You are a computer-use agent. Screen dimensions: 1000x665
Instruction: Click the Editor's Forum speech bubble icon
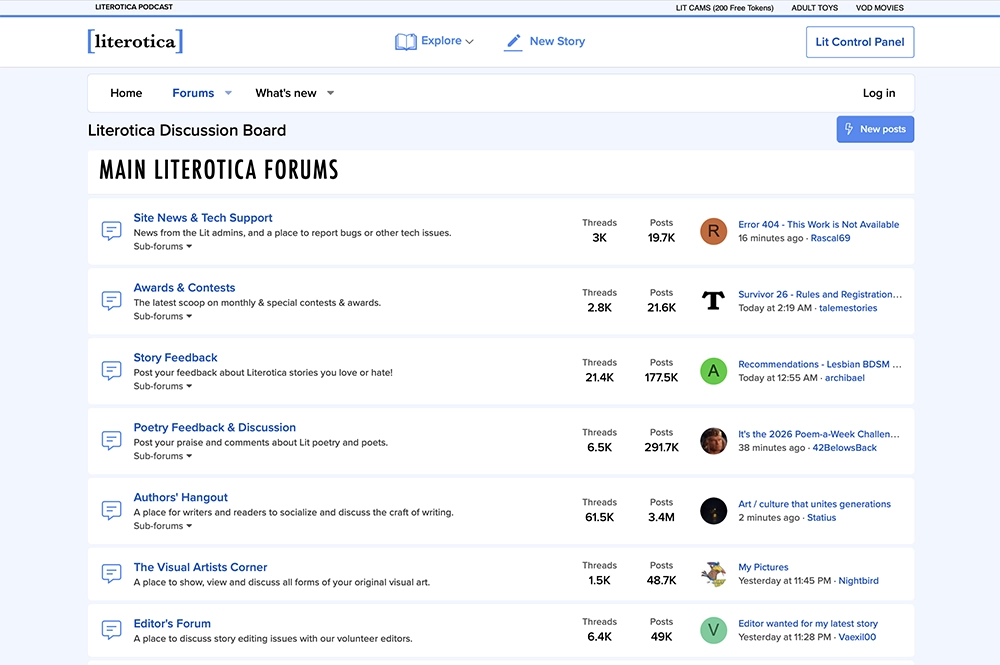tap(111, 629)
